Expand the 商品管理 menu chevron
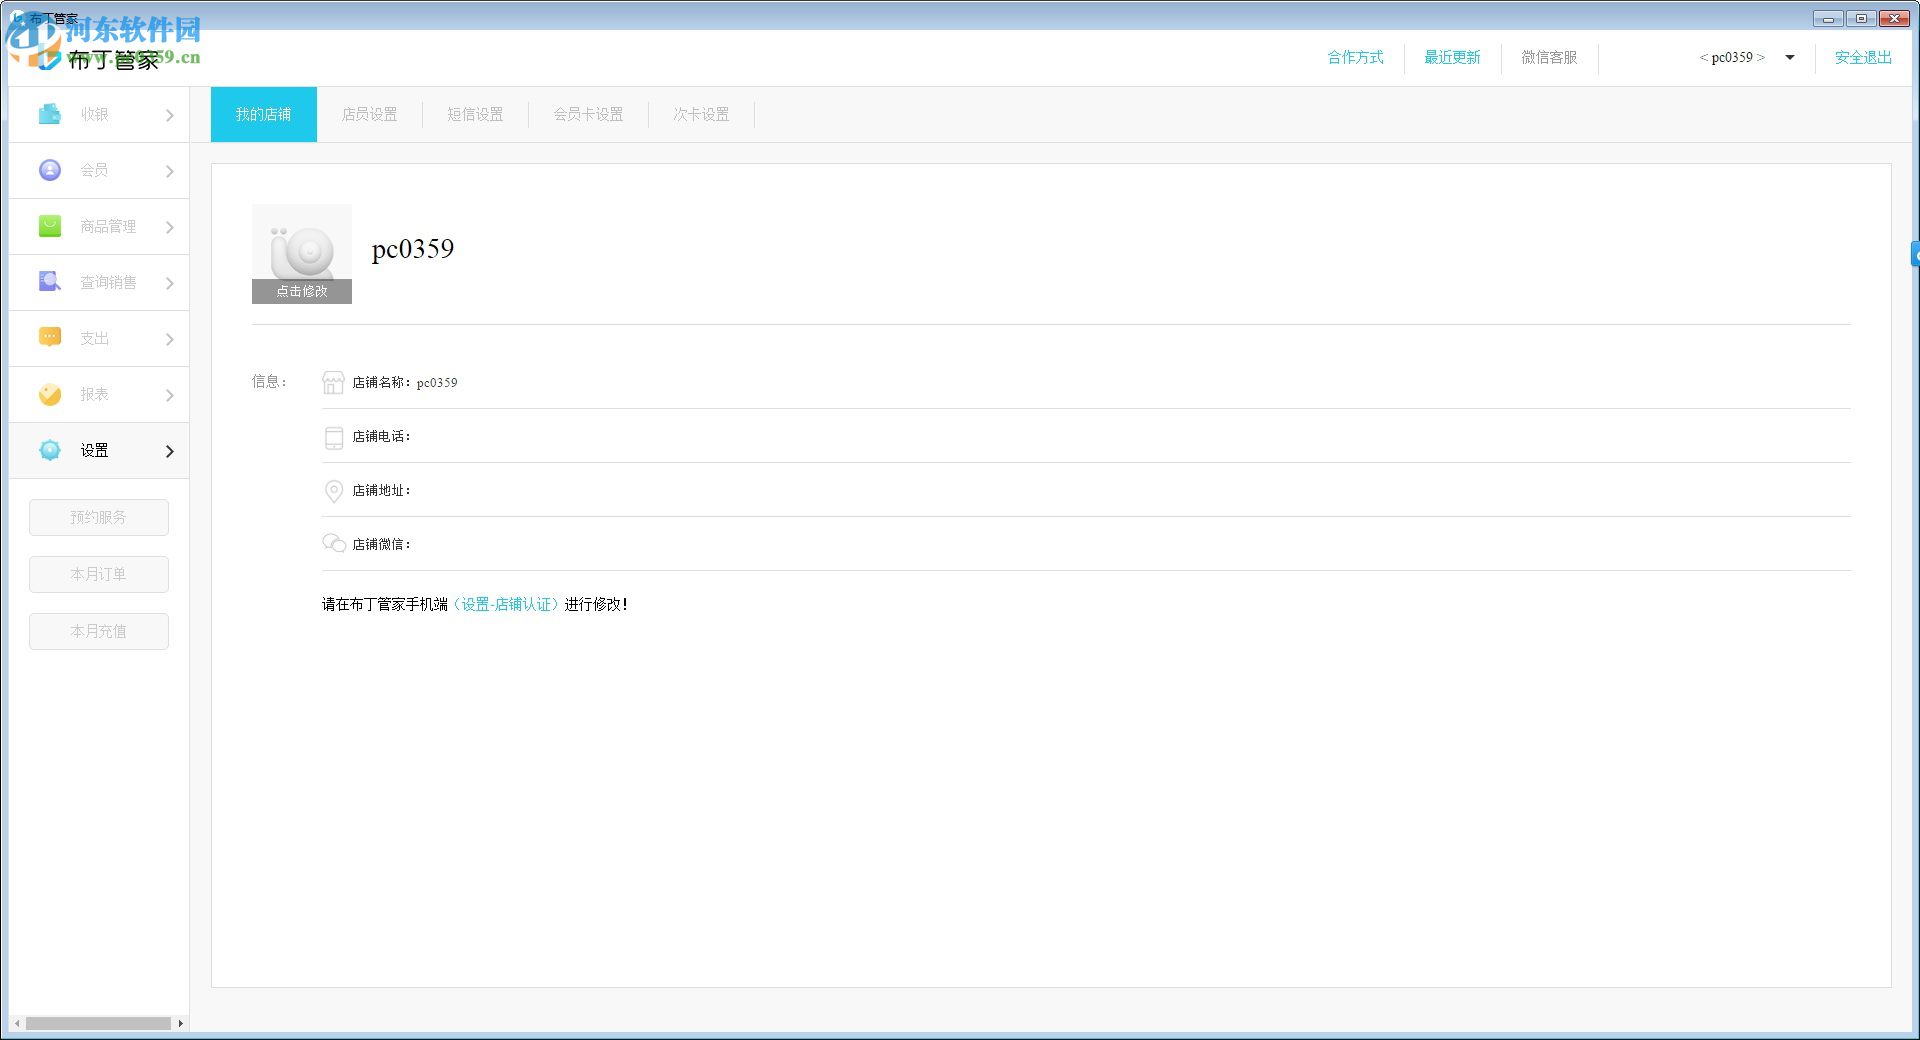Screen dimensions: 1920x1040 coord(170,227)
